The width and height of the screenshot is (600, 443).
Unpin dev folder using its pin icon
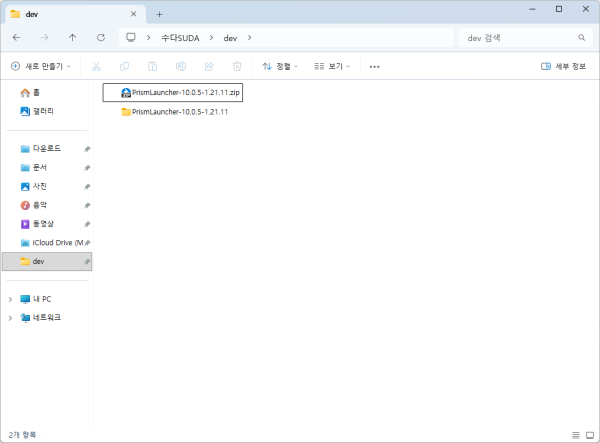point(87,262)
